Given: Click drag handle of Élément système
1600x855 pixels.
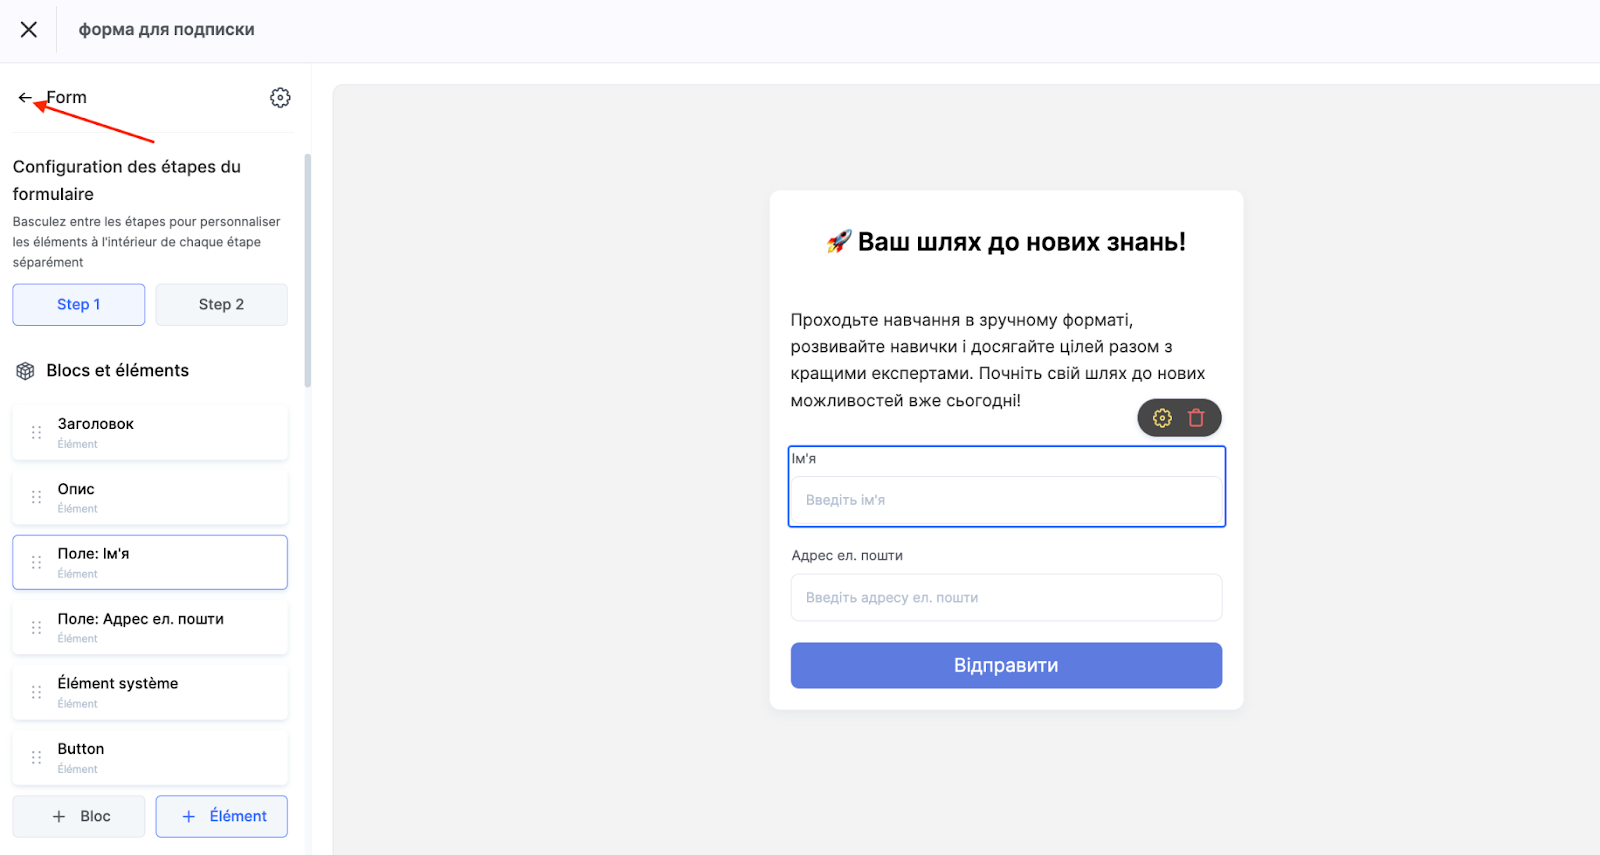Looking at the screenshot, I should click(x=37, y=692).
